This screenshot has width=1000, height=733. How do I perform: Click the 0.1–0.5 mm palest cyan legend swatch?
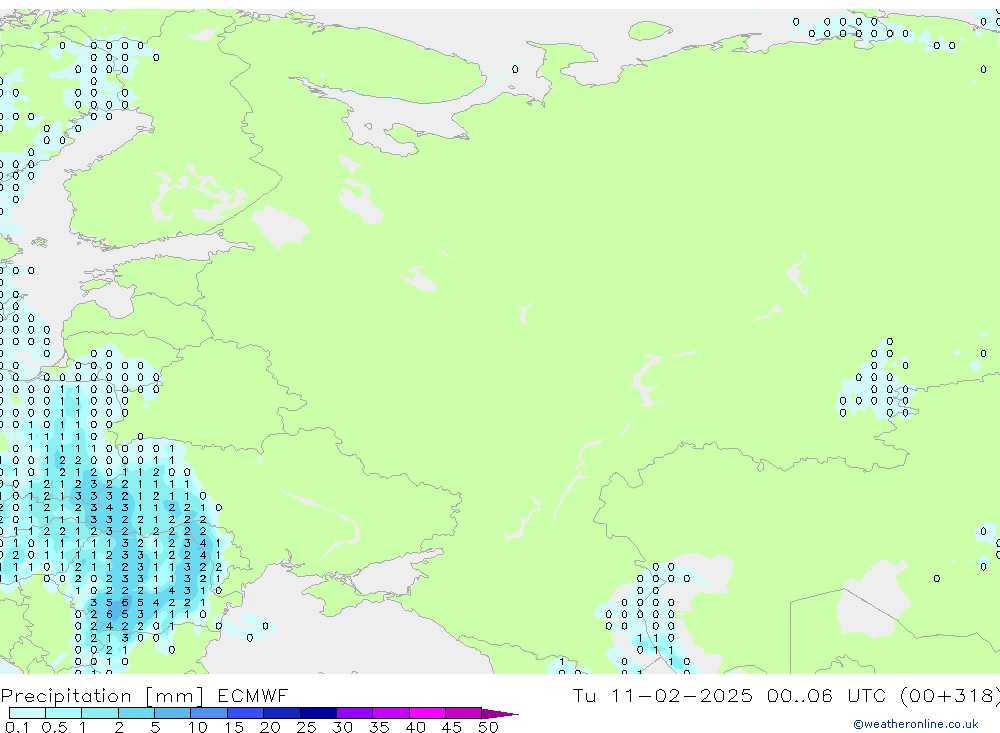(27, 713)
